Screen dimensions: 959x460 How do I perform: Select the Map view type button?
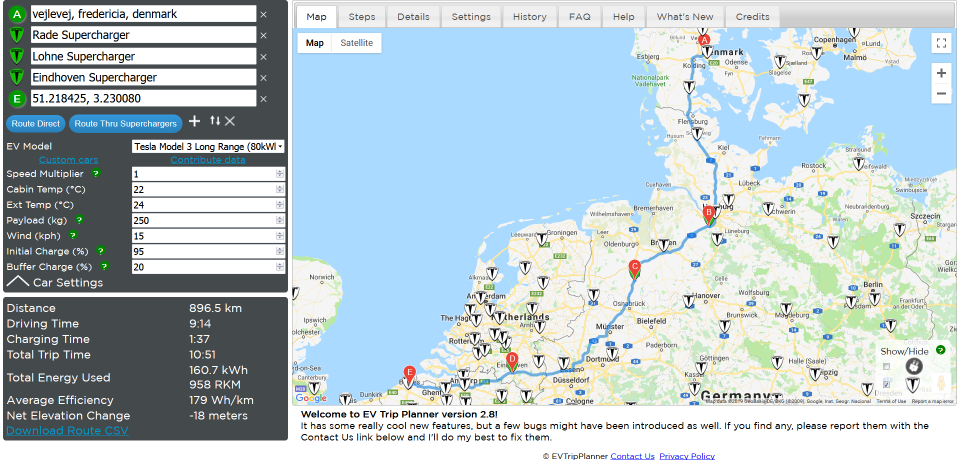(x=314, y=43)
